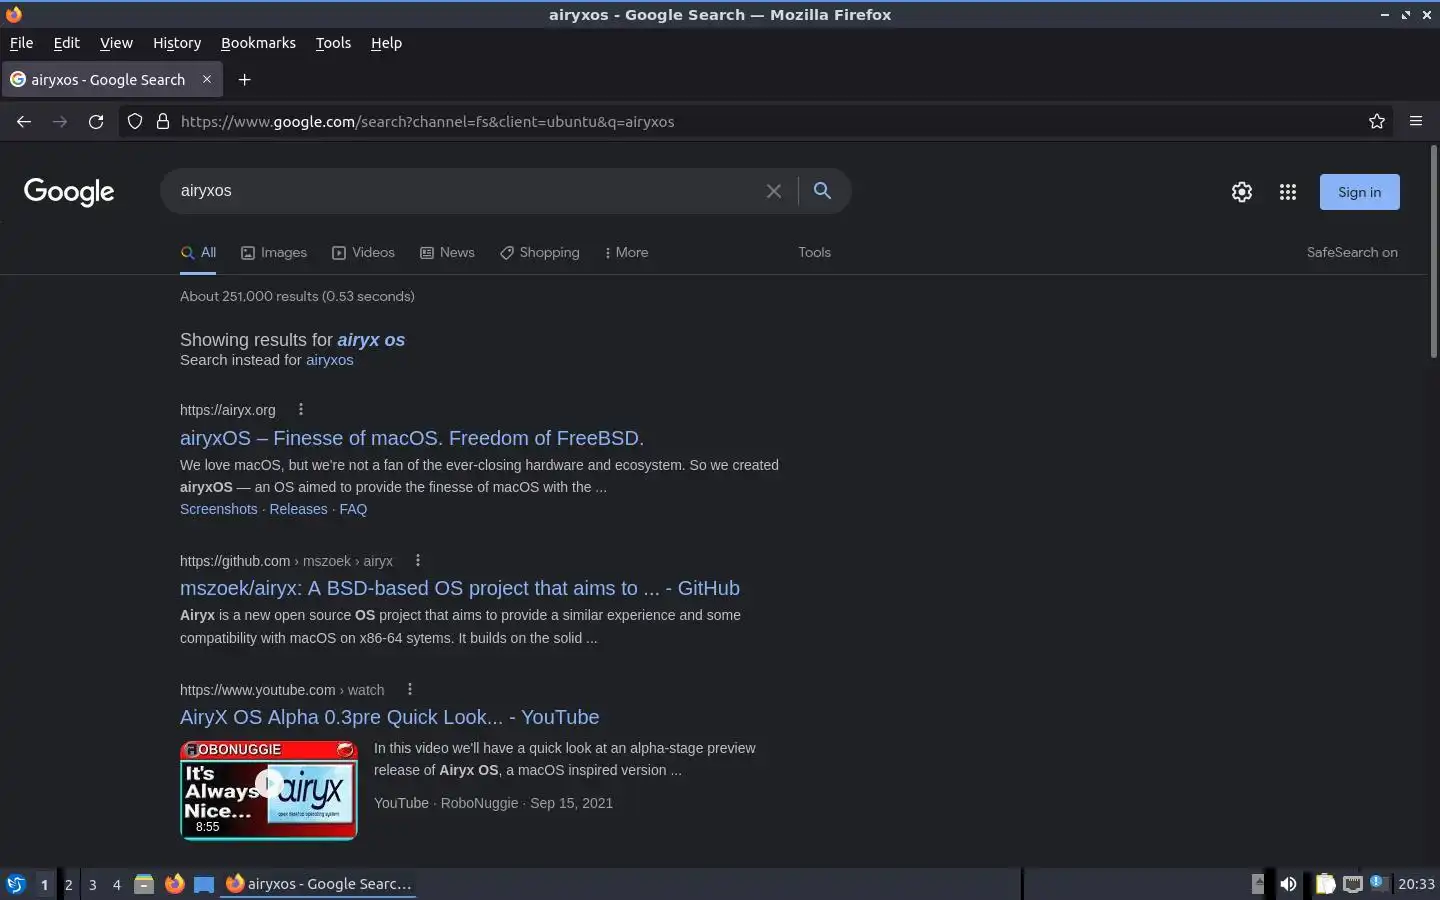This screenshot has height=900, width=1440.
Task: Open the View menu
Action: [116, 43]
